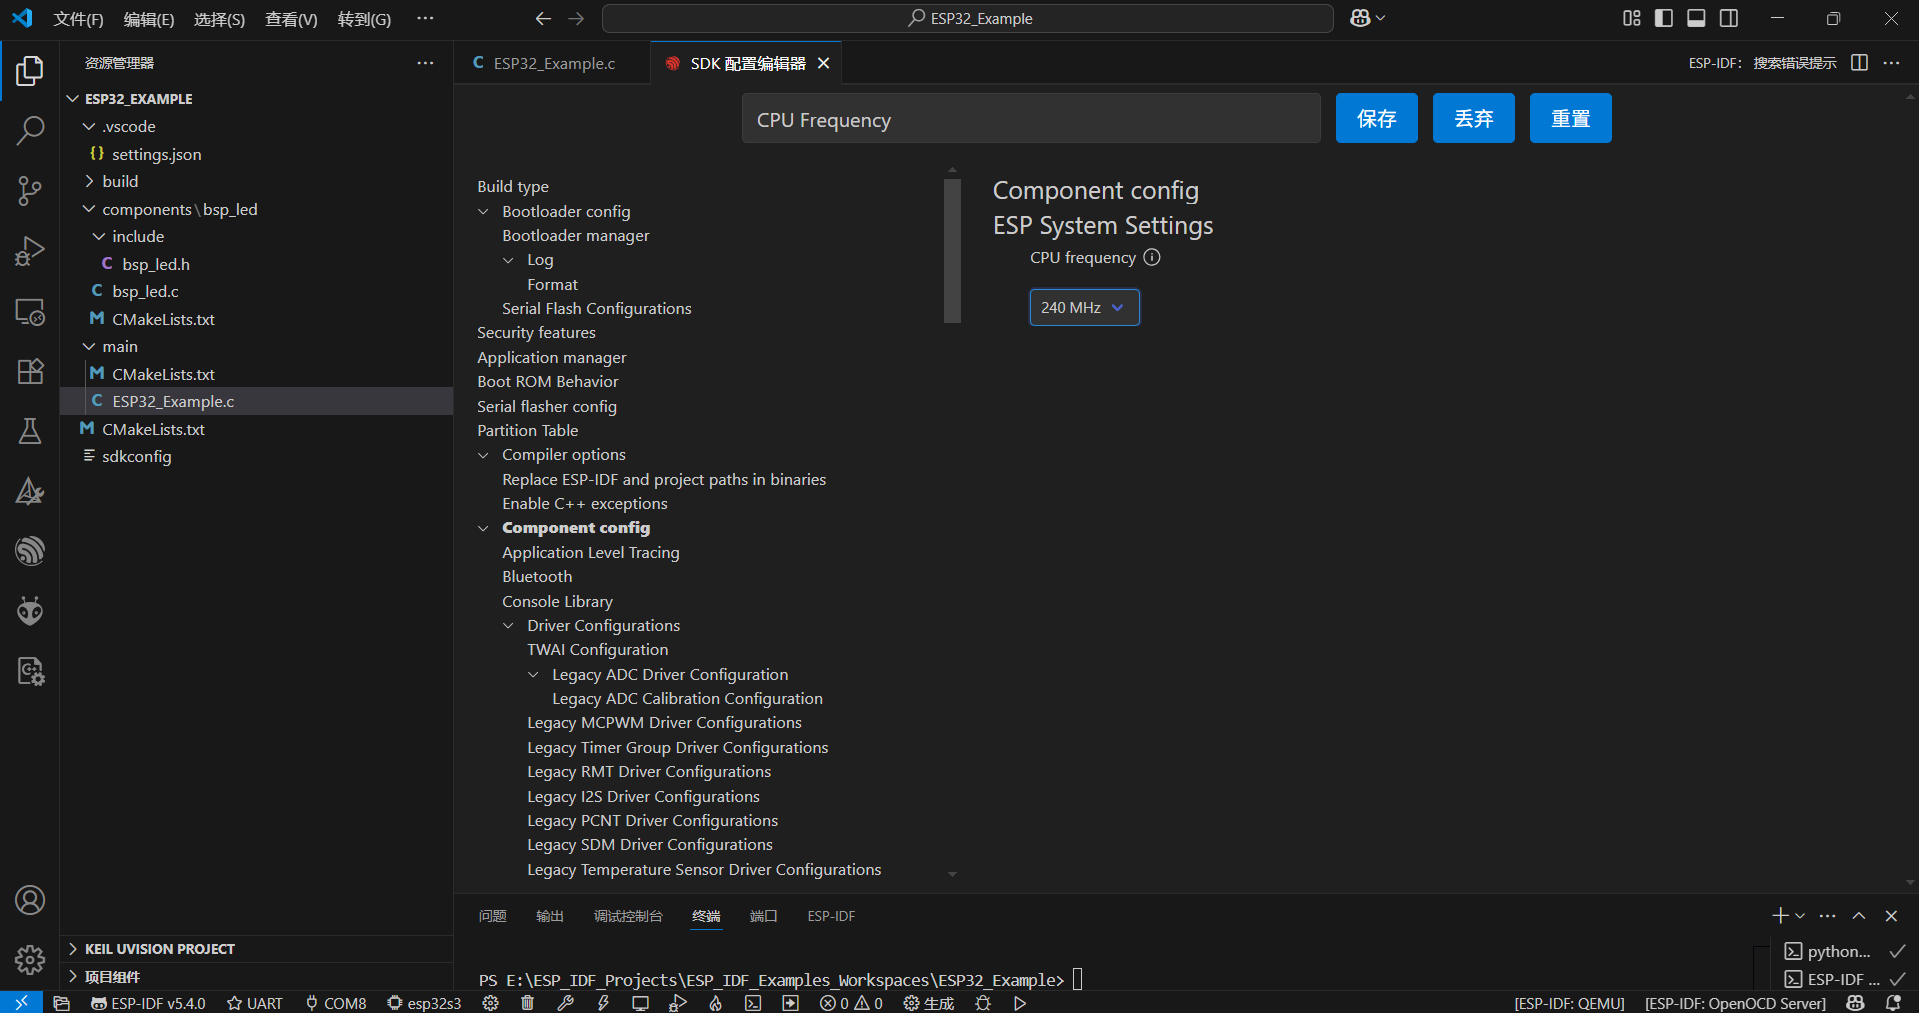This screenshot has width=1919, height=1013.
Task: Open the launch profile dropdown beside new terminal
Action: (1800, 916)
